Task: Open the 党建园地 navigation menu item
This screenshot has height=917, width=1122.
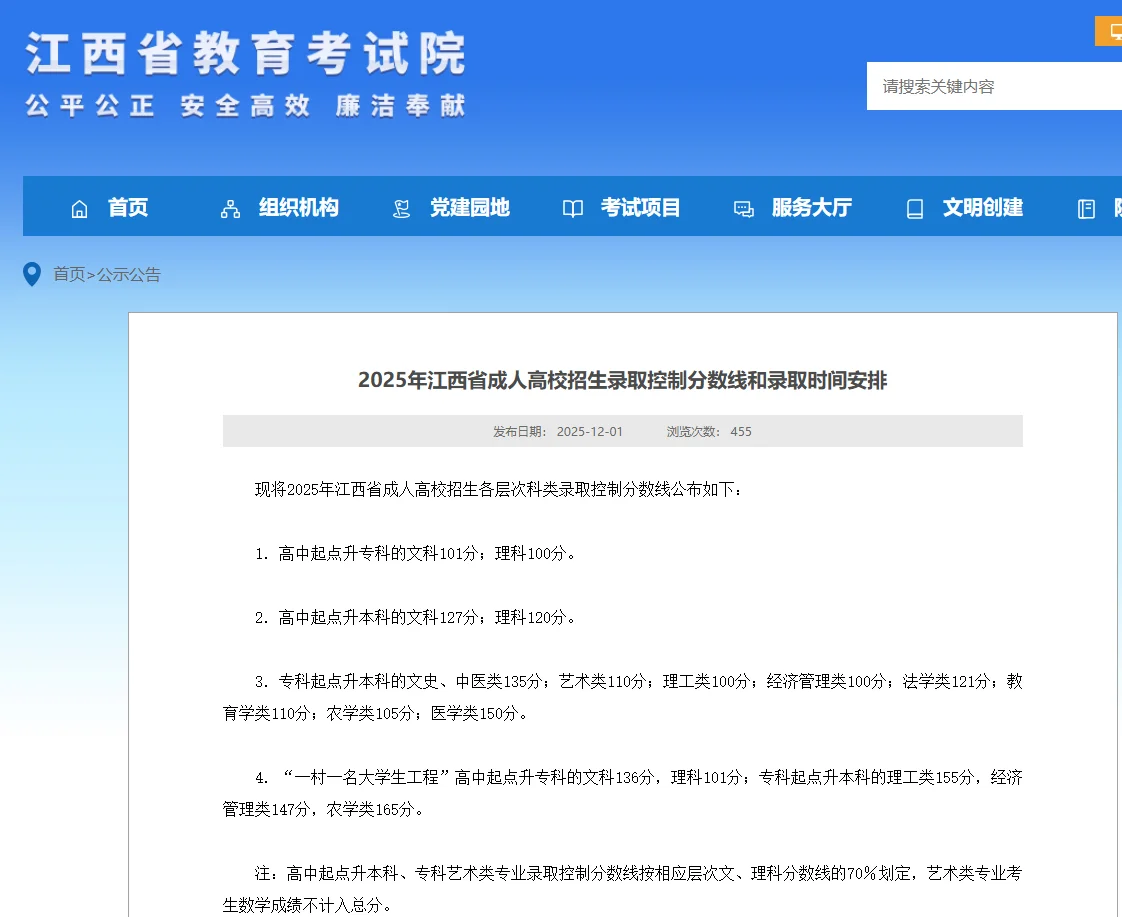Action: [471, 207]
